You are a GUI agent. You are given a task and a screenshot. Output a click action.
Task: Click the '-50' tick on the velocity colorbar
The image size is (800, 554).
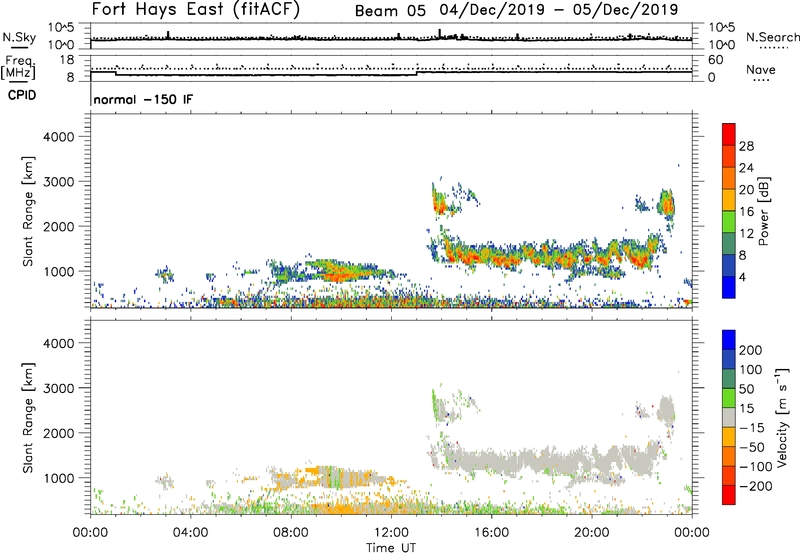pos(752,447)
